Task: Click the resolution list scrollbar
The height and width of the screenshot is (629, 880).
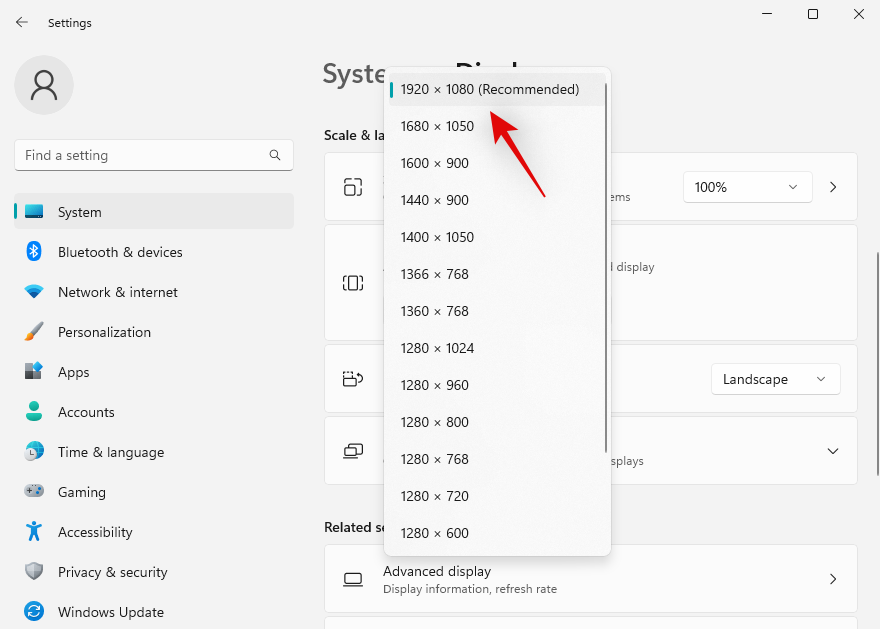Action: [x=606, y=270]
